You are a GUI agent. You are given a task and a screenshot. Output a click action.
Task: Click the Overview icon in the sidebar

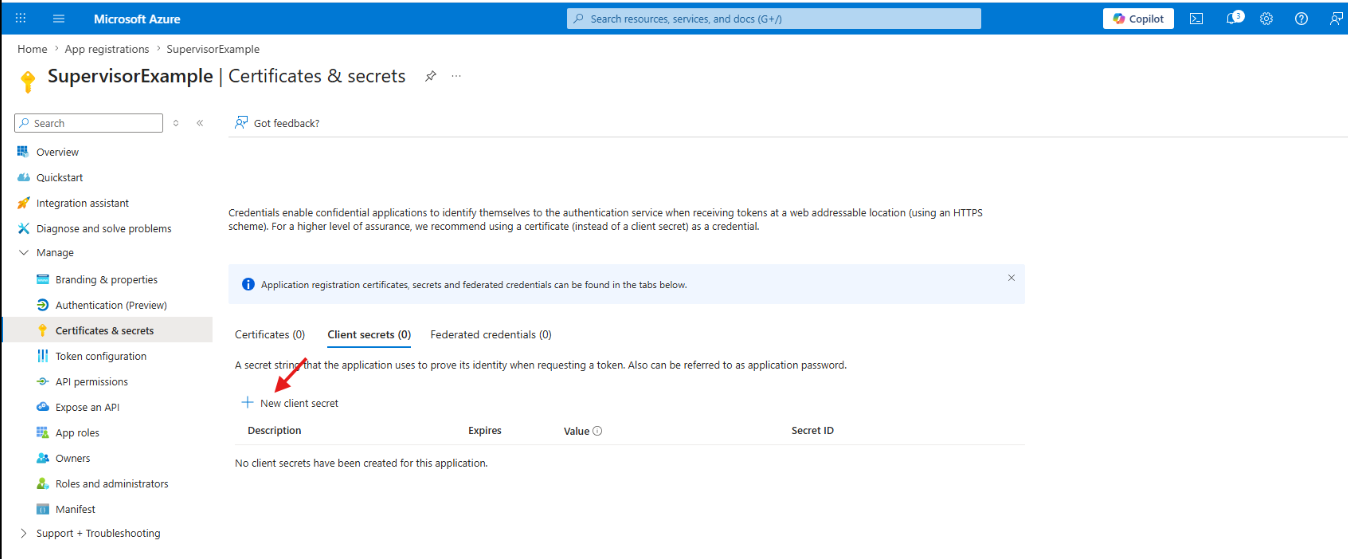pyautogui.click(x=23, y=152)
